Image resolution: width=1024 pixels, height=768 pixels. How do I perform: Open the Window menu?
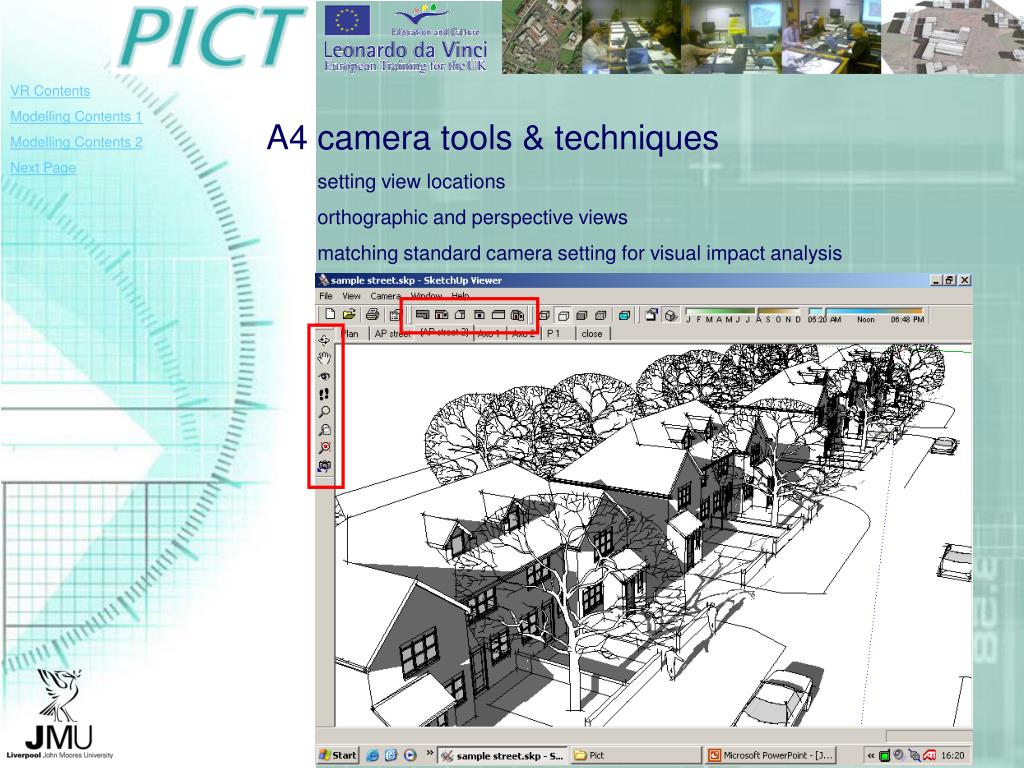pos(426,296)
